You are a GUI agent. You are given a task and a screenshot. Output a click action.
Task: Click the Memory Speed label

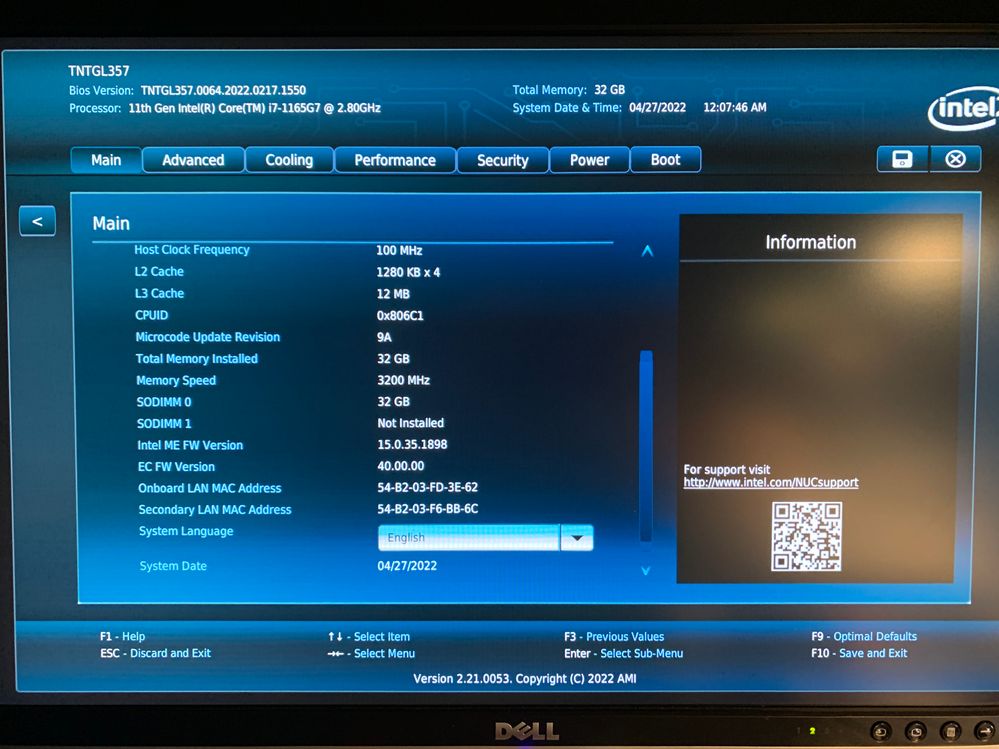pos(176,380)
